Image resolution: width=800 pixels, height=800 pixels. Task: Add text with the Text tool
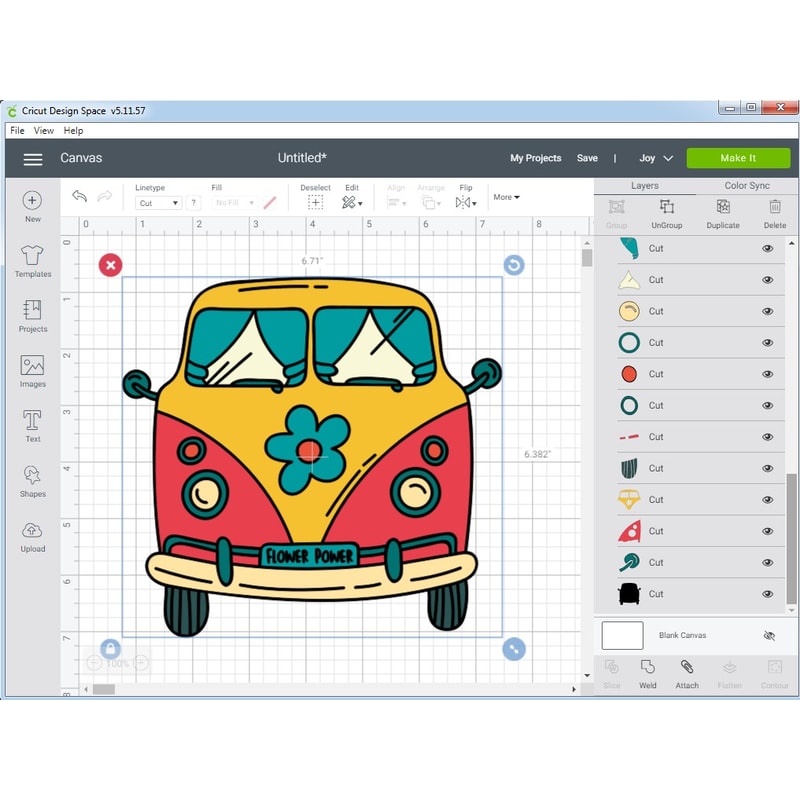click(32, 424)
